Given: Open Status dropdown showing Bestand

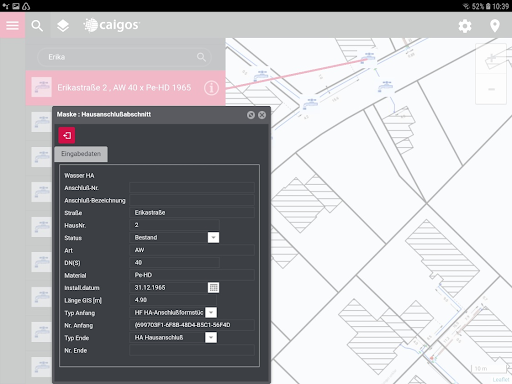Looking at the screenshot, I should coord(213,237).
